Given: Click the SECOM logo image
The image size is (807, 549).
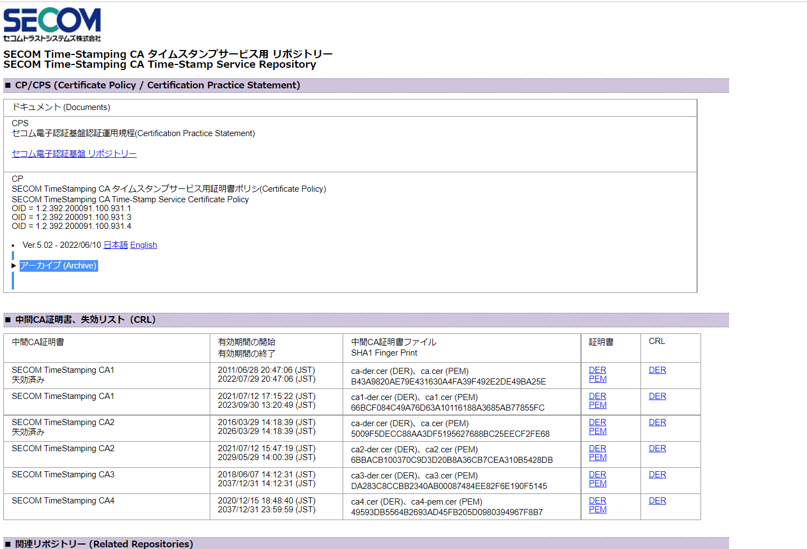Looking at the screenshot, I should (x=52, y=24).
